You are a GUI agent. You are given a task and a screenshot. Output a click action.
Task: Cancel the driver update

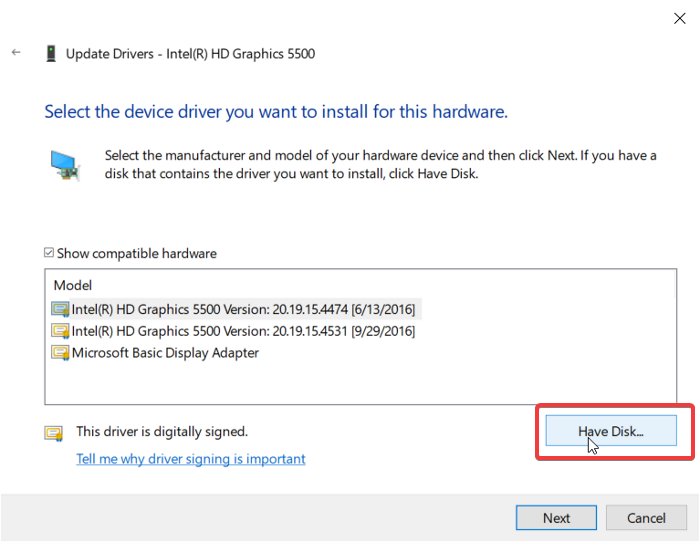(646, 518)
